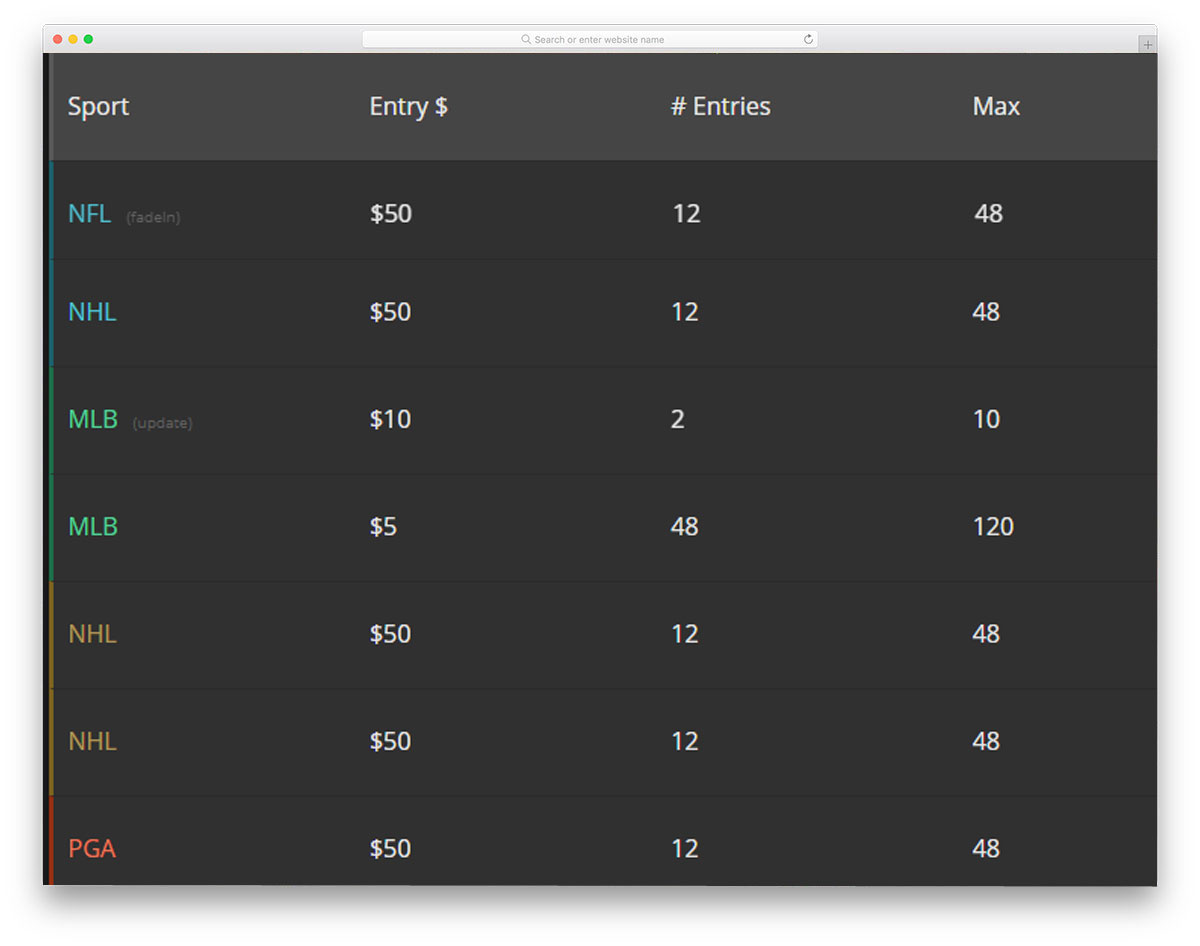
Task: Click the entries value 2 in MLB row
Action: (x=677, y=419)
